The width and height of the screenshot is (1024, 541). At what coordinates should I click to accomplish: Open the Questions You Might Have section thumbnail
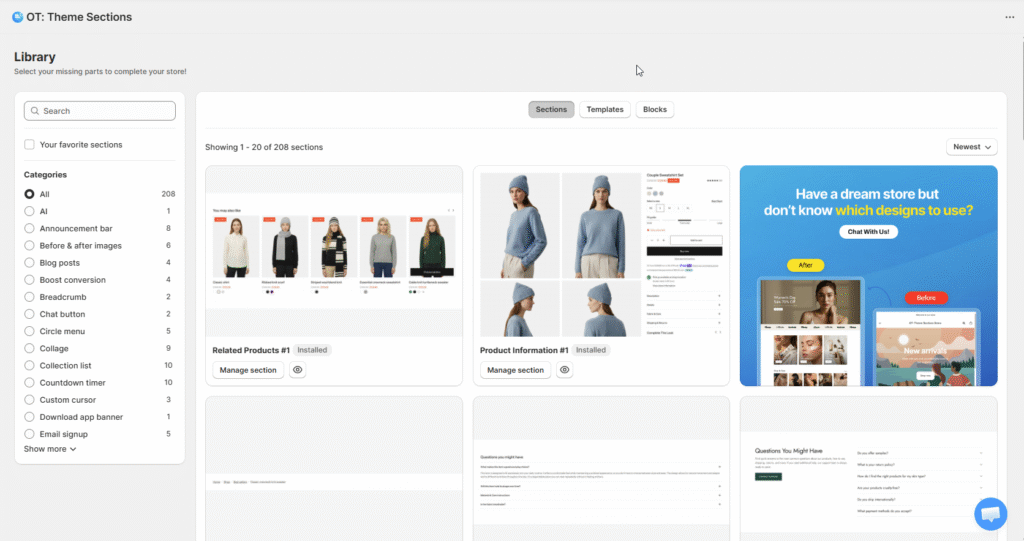[869, 468]
